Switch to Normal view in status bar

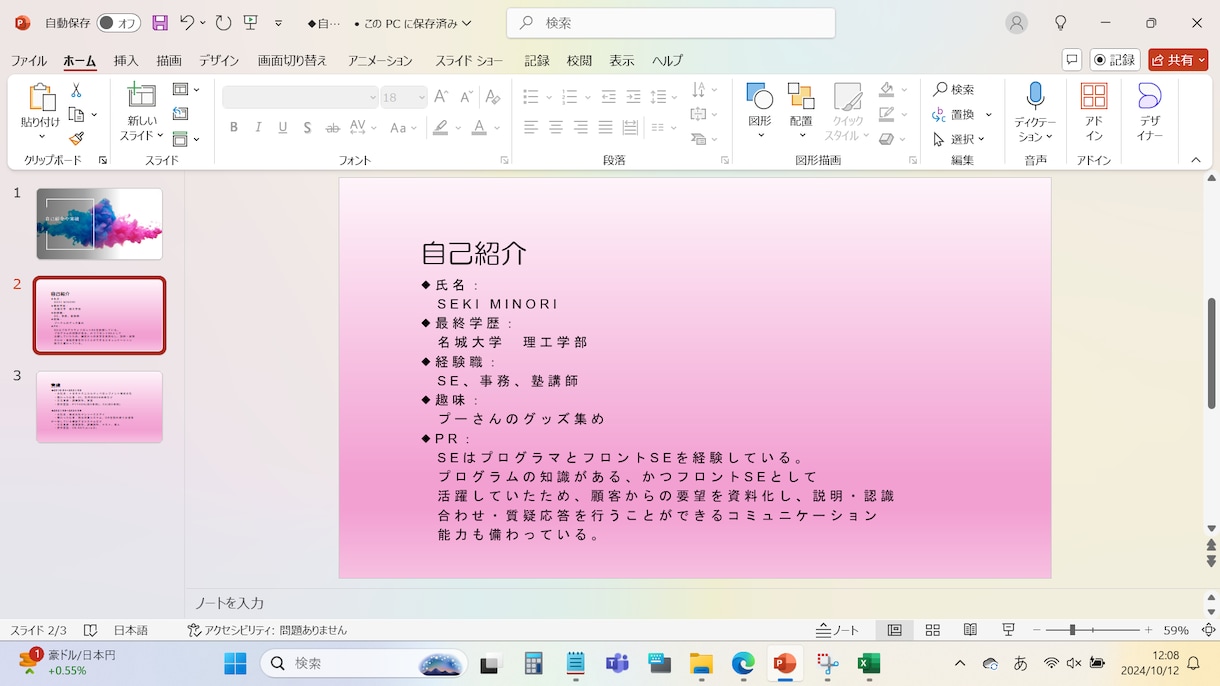894,630
